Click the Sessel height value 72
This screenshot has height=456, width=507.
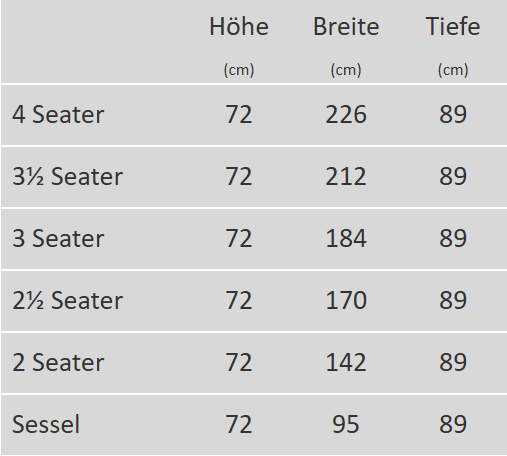click(x=239, y=424)
